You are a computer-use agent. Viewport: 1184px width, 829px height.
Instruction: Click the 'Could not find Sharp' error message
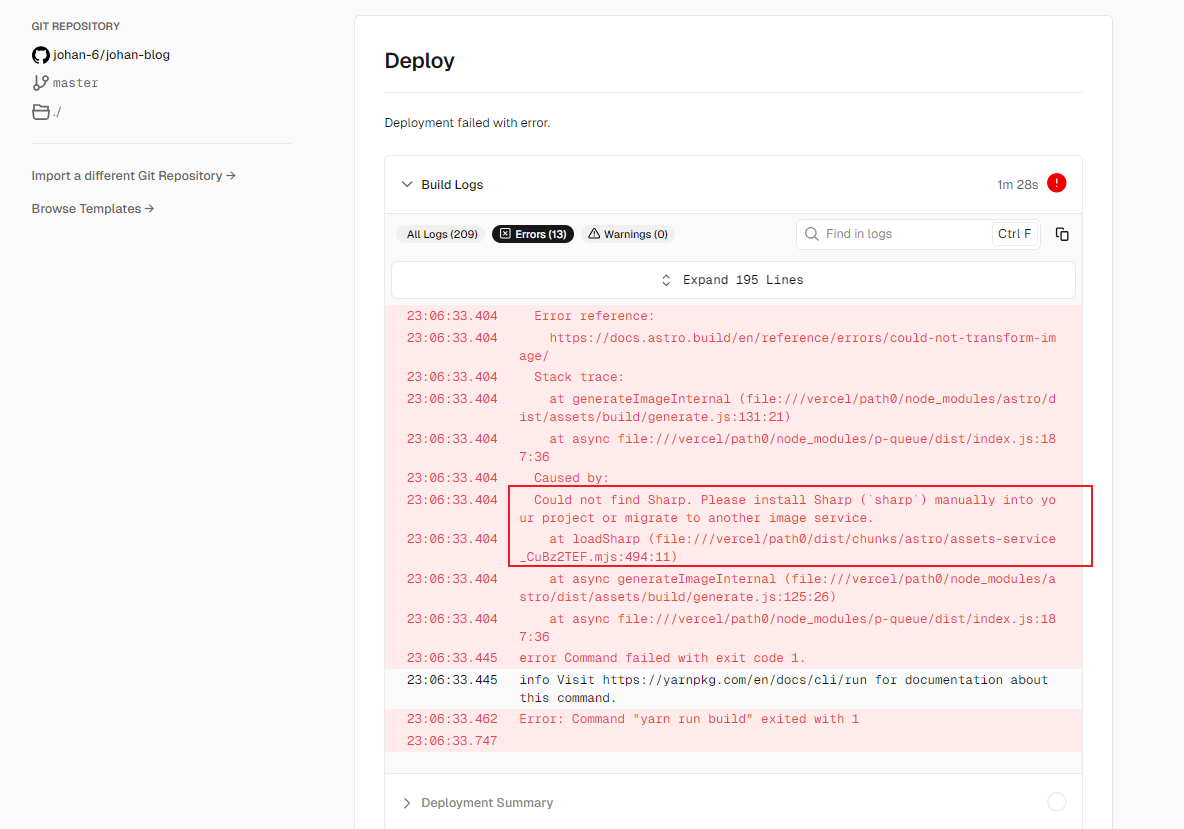788,509
